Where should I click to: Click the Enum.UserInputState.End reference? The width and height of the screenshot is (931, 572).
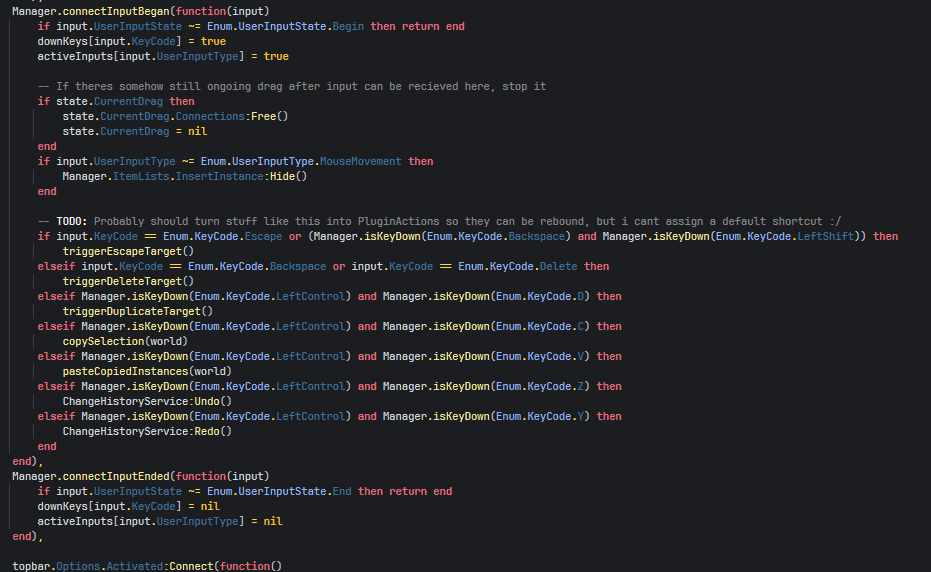click(285, 491)
